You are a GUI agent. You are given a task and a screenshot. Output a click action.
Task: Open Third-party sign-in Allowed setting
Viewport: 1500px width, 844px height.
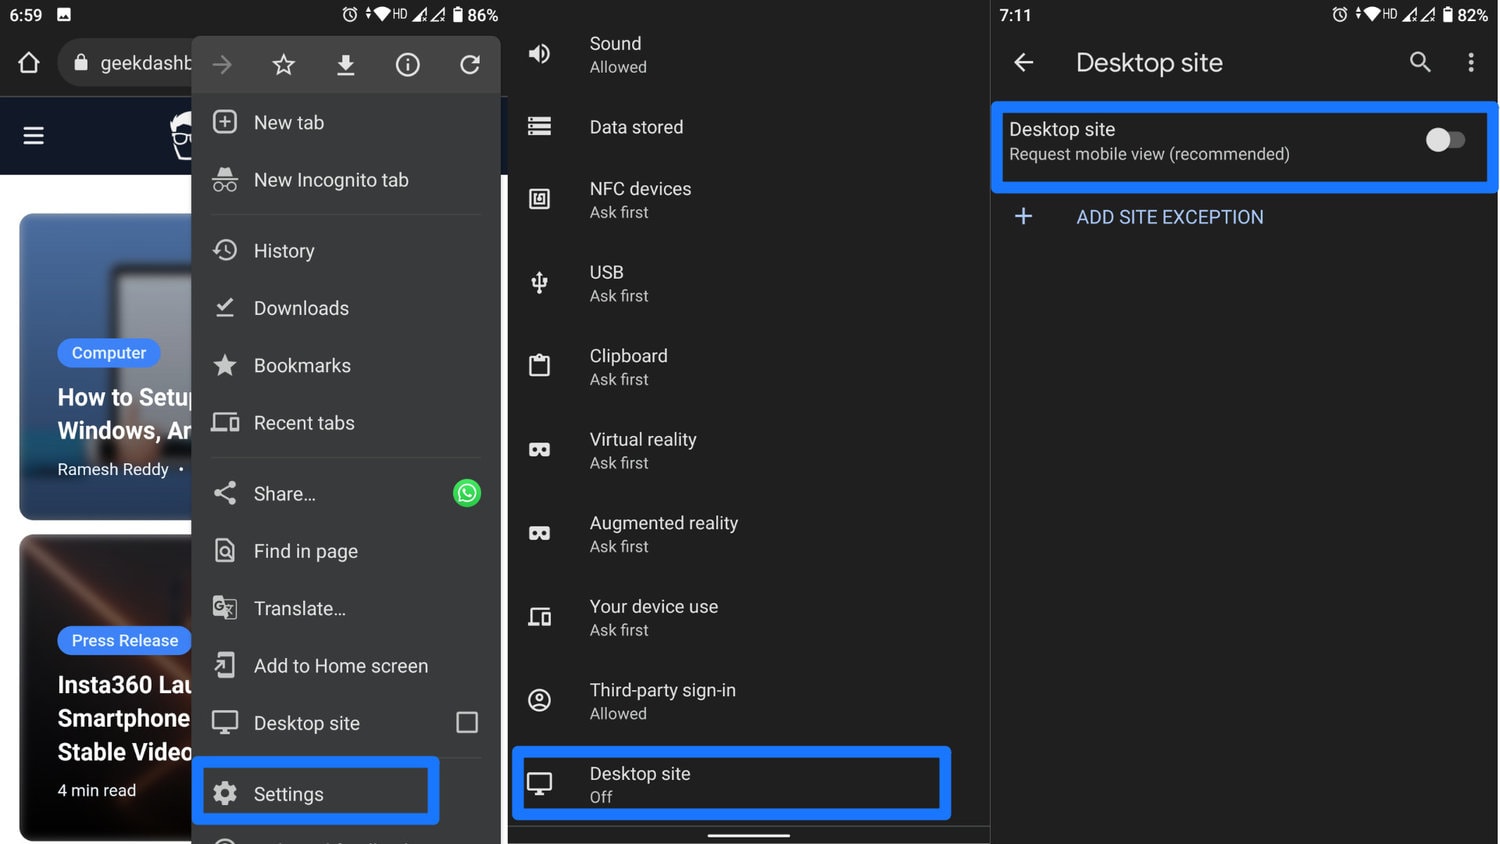[x=749, y=700]
